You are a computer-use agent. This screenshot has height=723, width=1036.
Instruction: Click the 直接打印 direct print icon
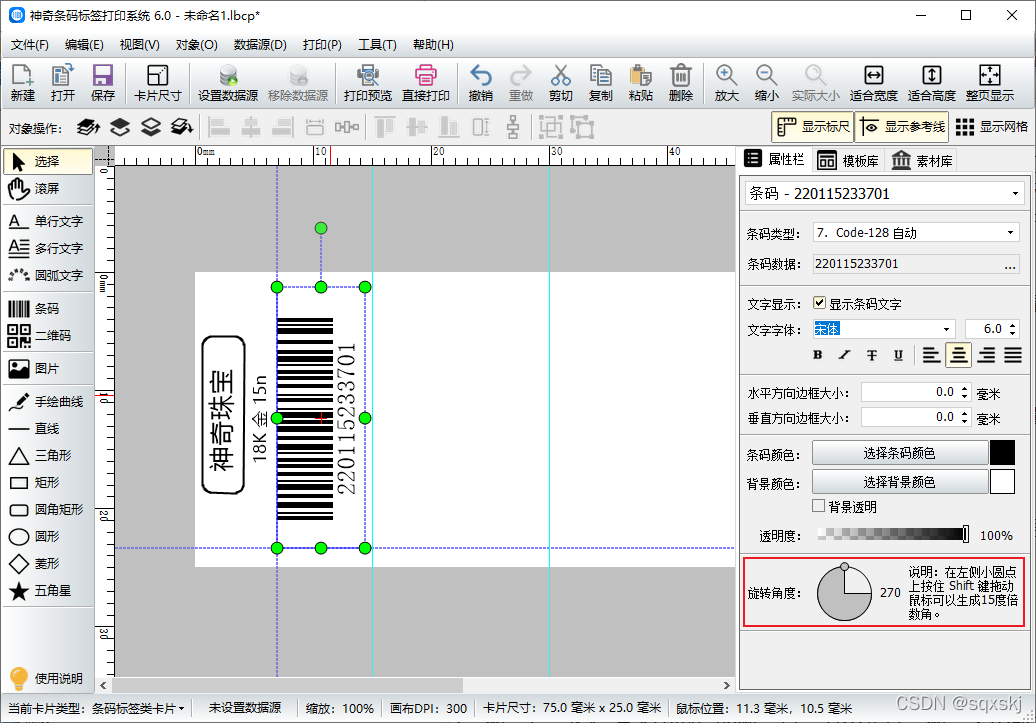[x=426, y=83]
